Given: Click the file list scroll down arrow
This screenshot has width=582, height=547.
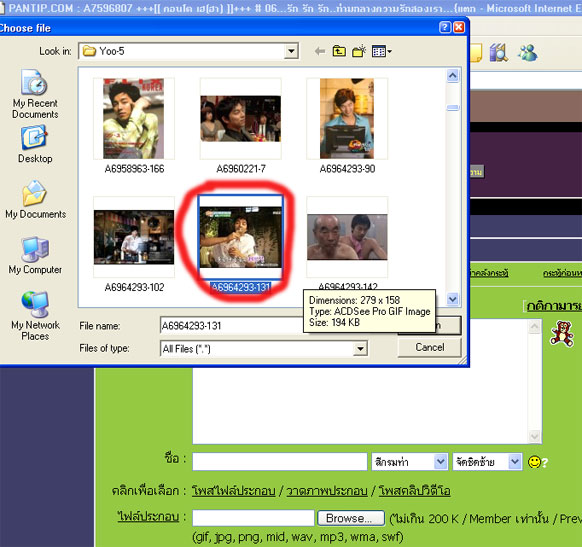Looking at the screenshot, I should click(452, 299).
